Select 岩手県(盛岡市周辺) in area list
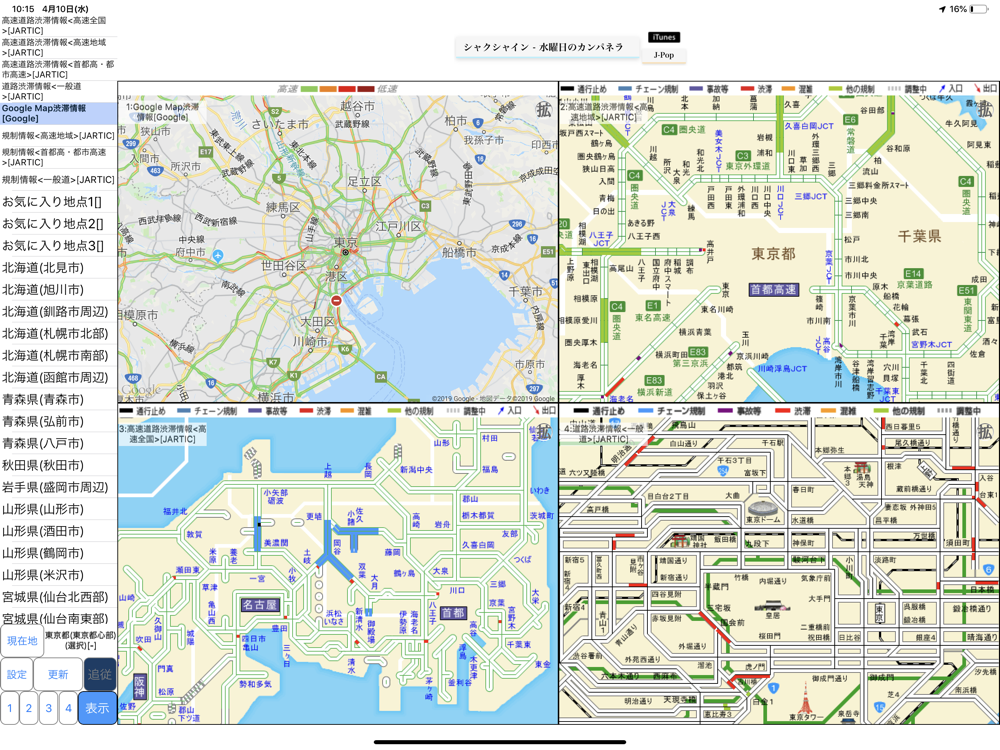The width and height of the screenshot is (1000, 750). click(x=58, y=487)
